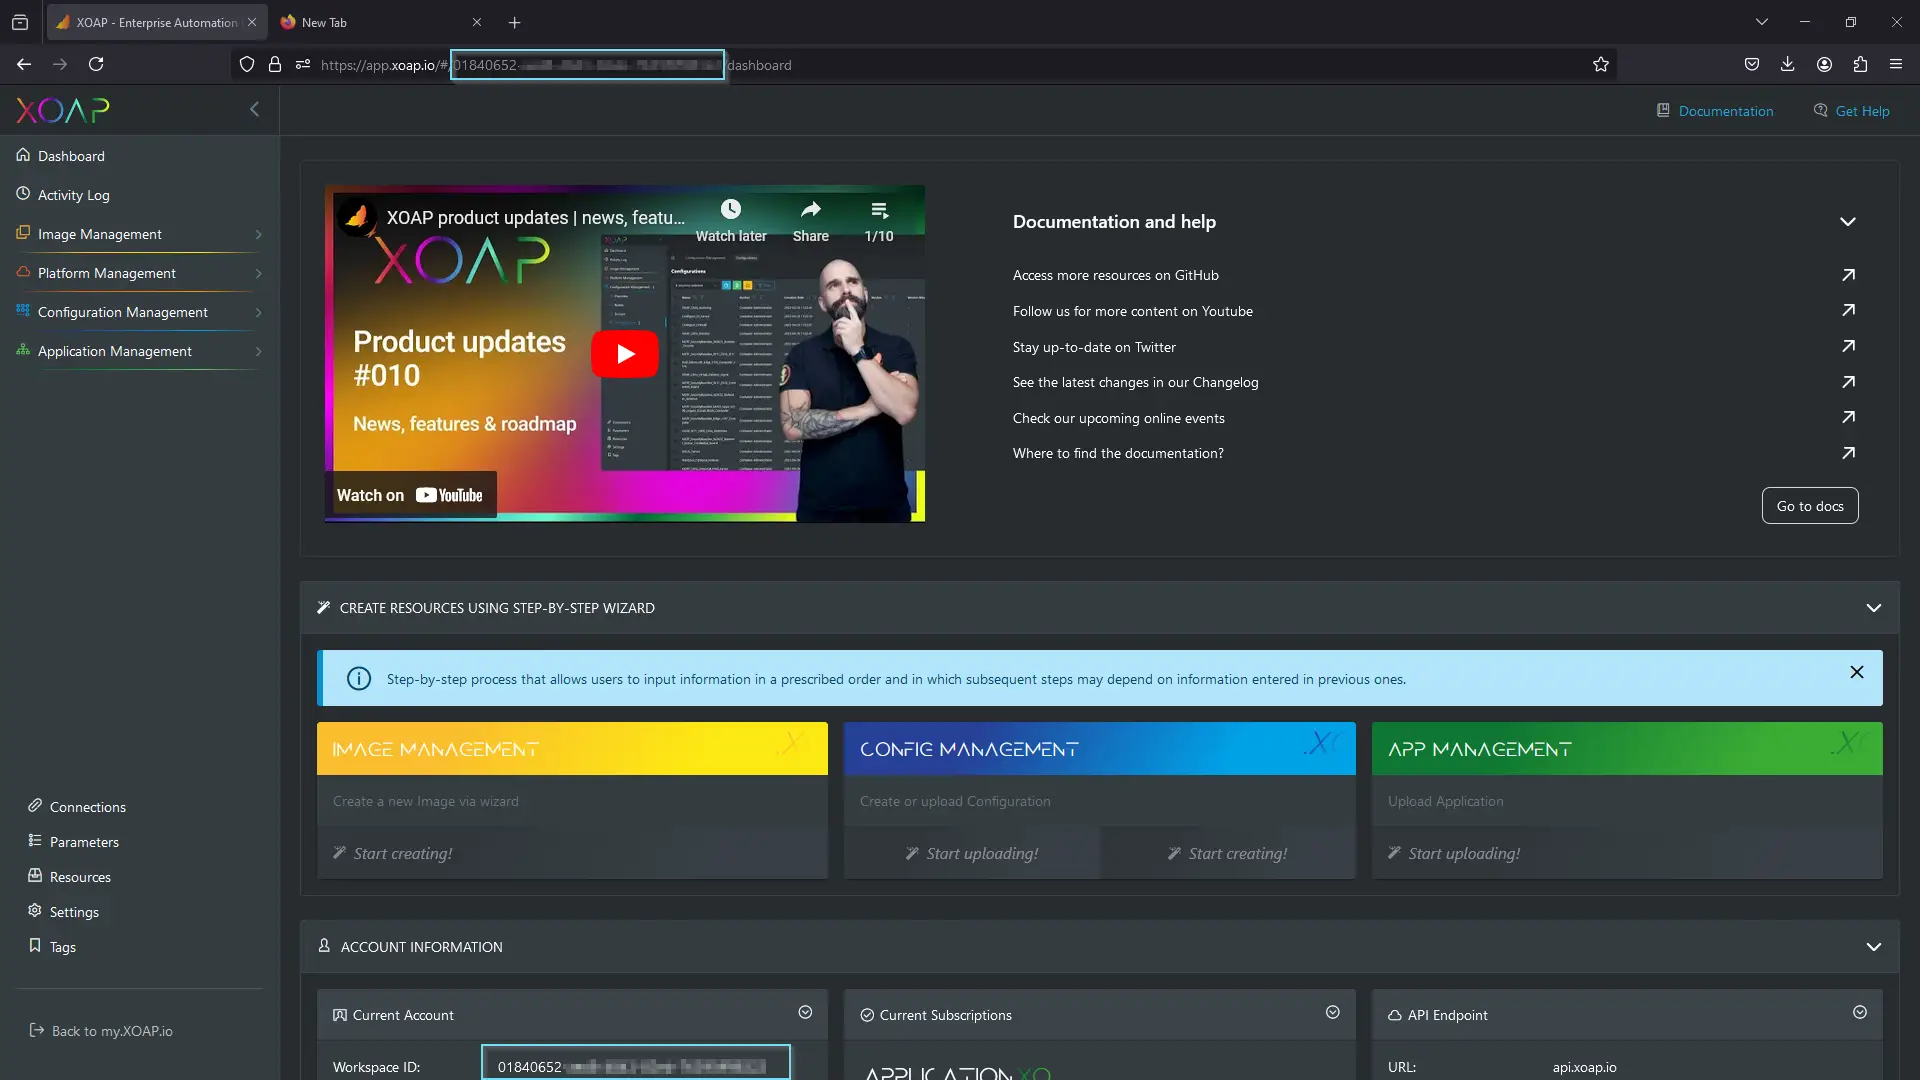The width and height of the screenshot is (1920, 1080).
Task: Open the online events arrow link
Action: pos(1848,418)
